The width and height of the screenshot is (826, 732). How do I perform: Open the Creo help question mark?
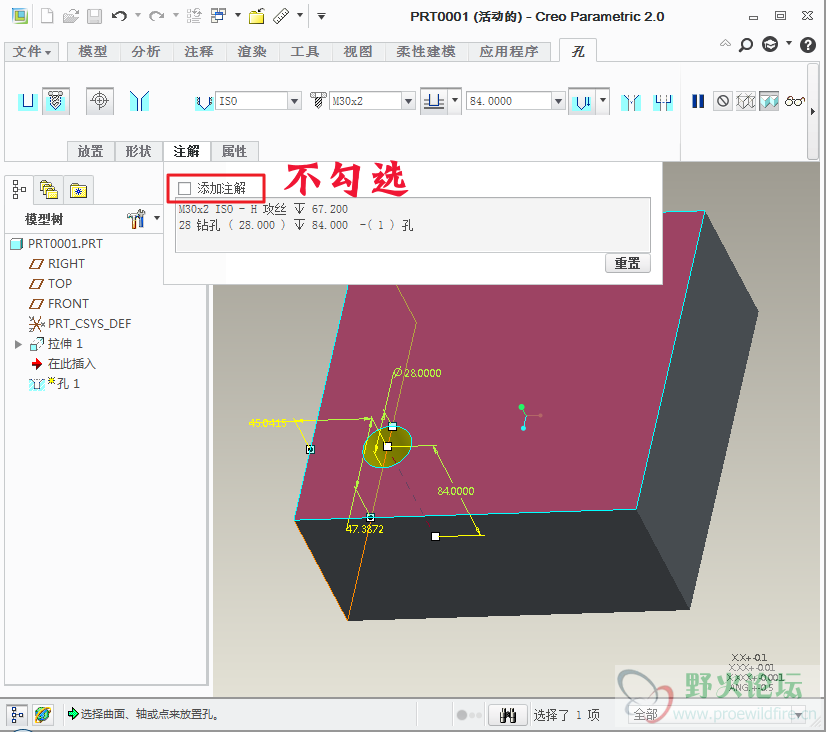(x=808, y=45)
